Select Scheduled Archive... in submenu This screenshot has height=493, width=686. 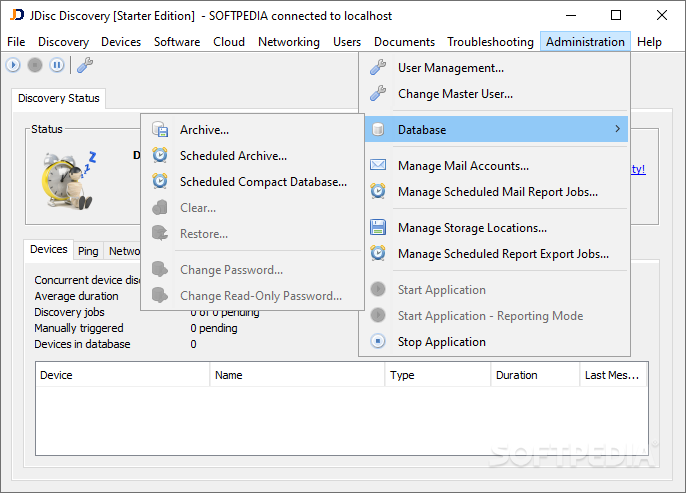252,155
